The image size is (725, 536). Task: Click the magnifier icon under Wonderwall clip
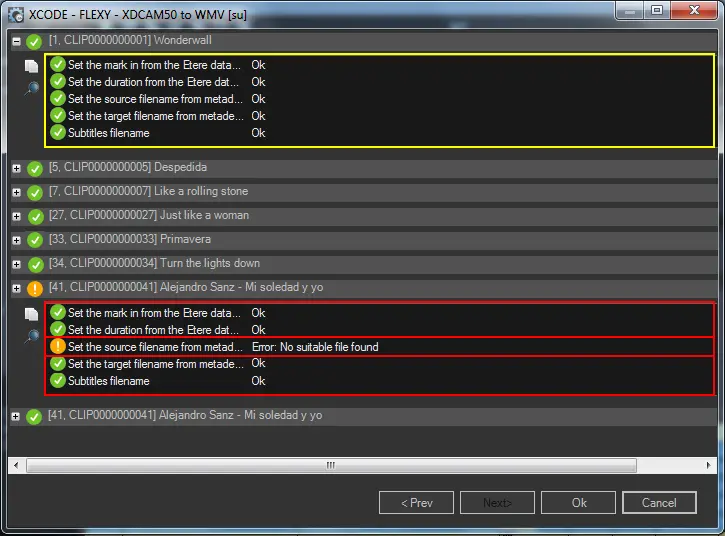coord(31,88)
